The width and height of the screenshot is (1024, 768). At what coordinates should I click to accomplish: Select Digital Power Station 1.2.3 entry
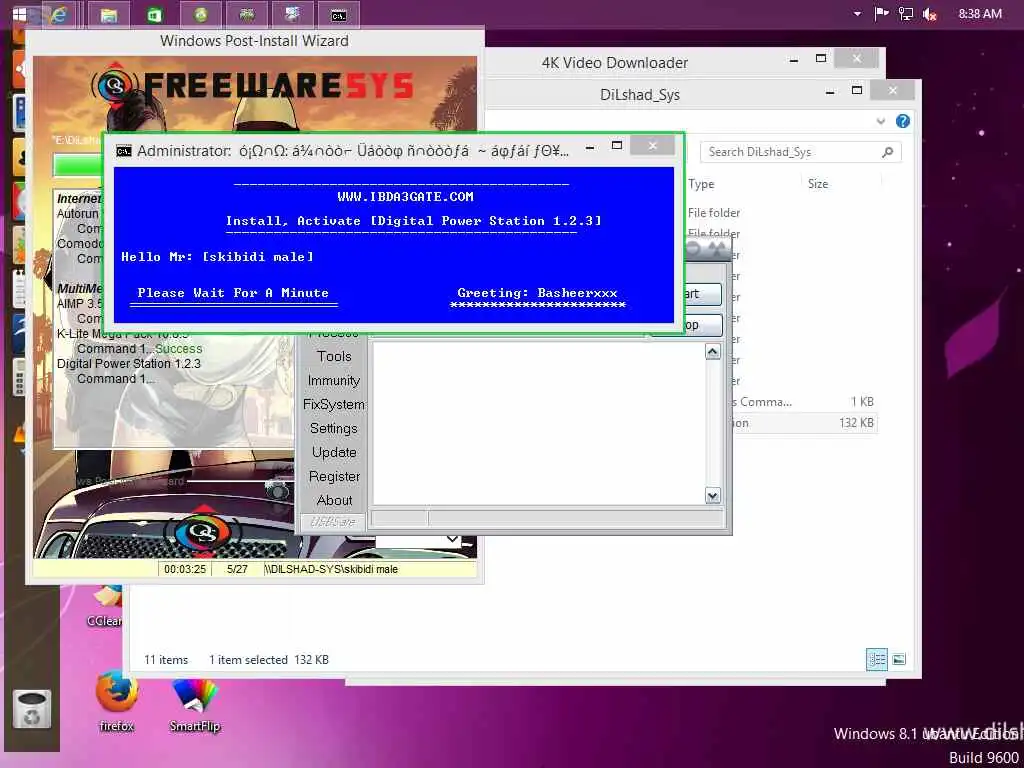coord(129,364)
